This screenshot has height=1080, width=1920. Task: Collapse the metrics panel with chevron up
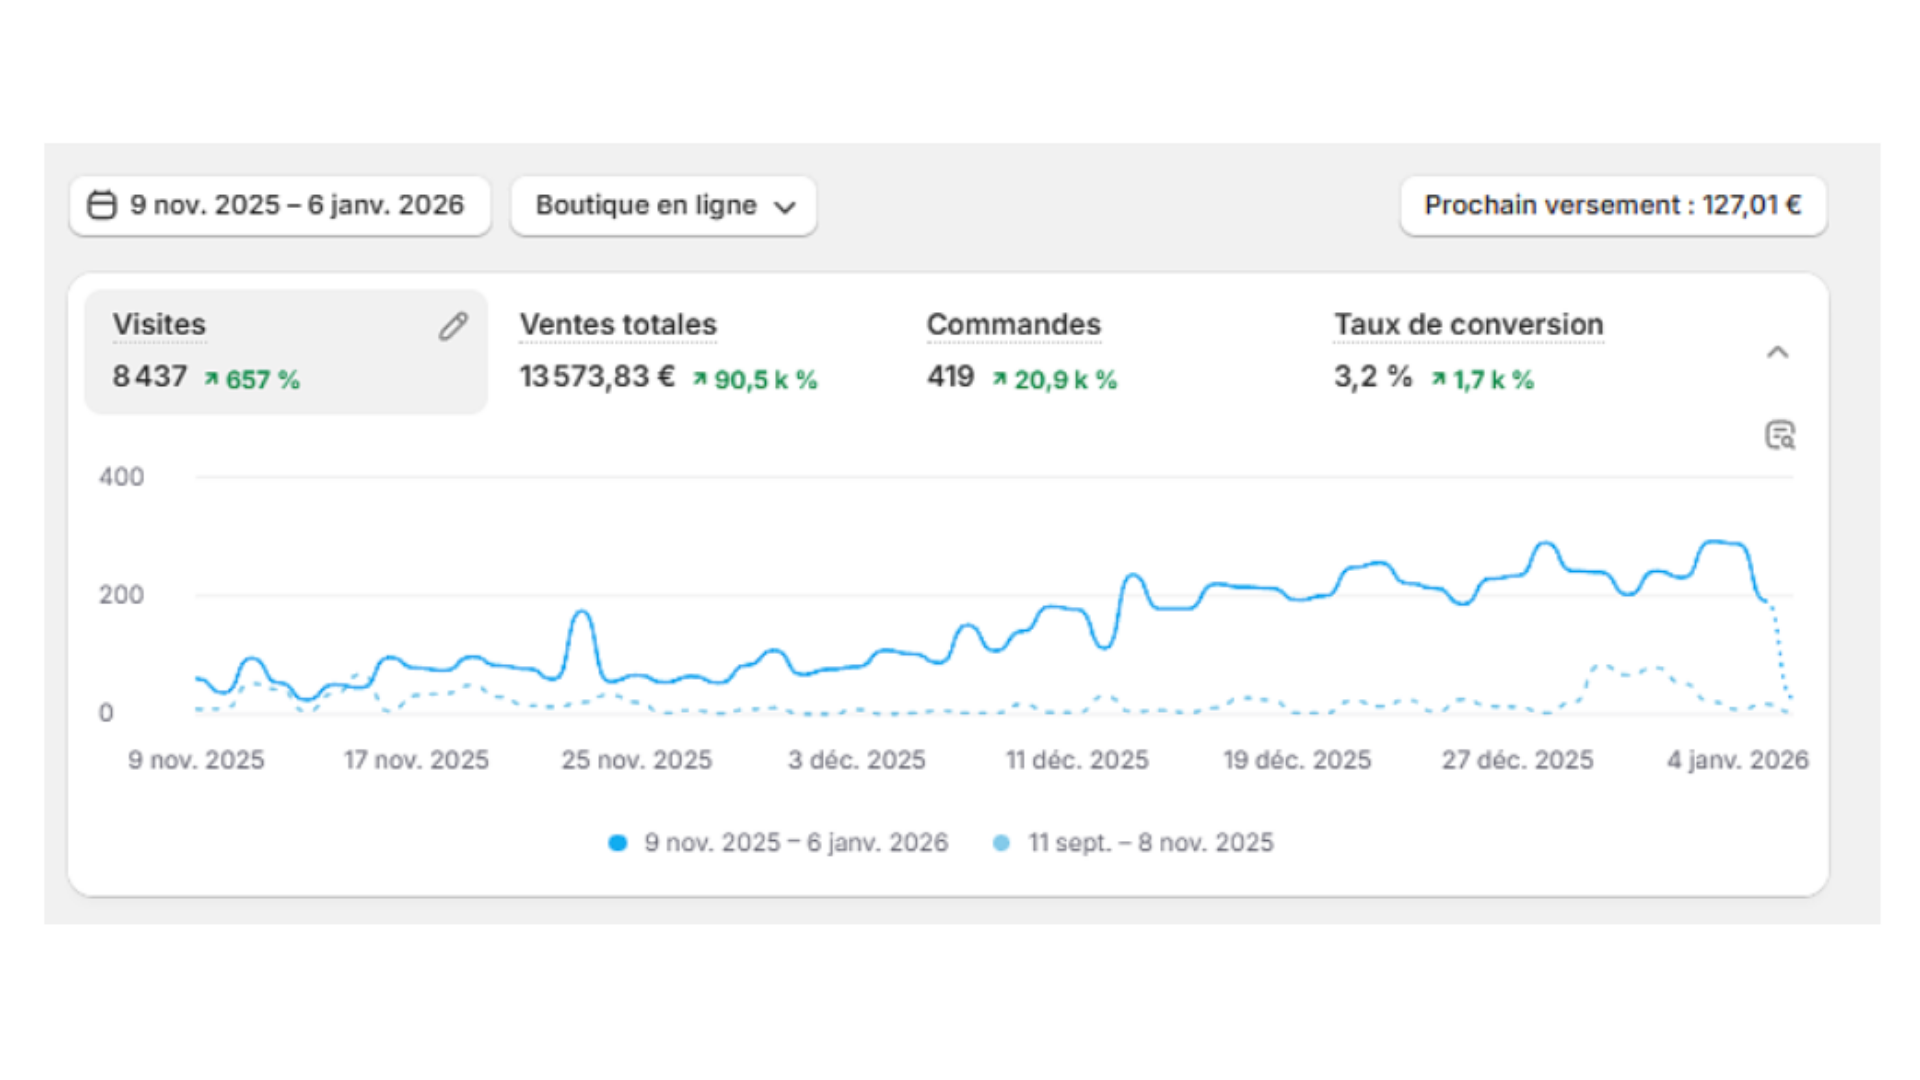[1777, 352]
